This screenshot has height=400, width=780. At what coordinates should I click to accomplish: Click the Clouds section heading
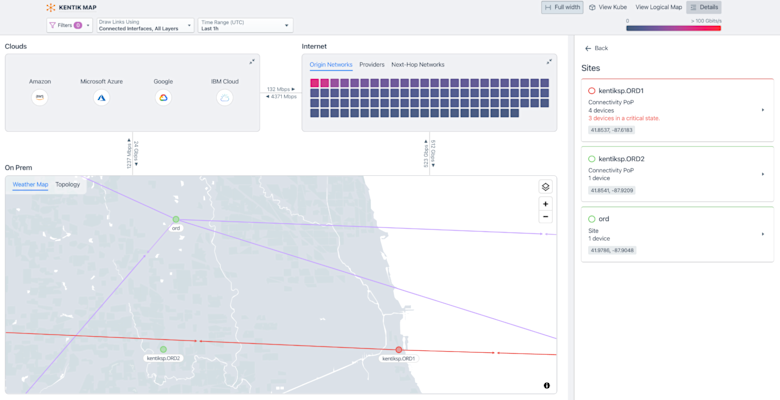[x=16, y=46]
